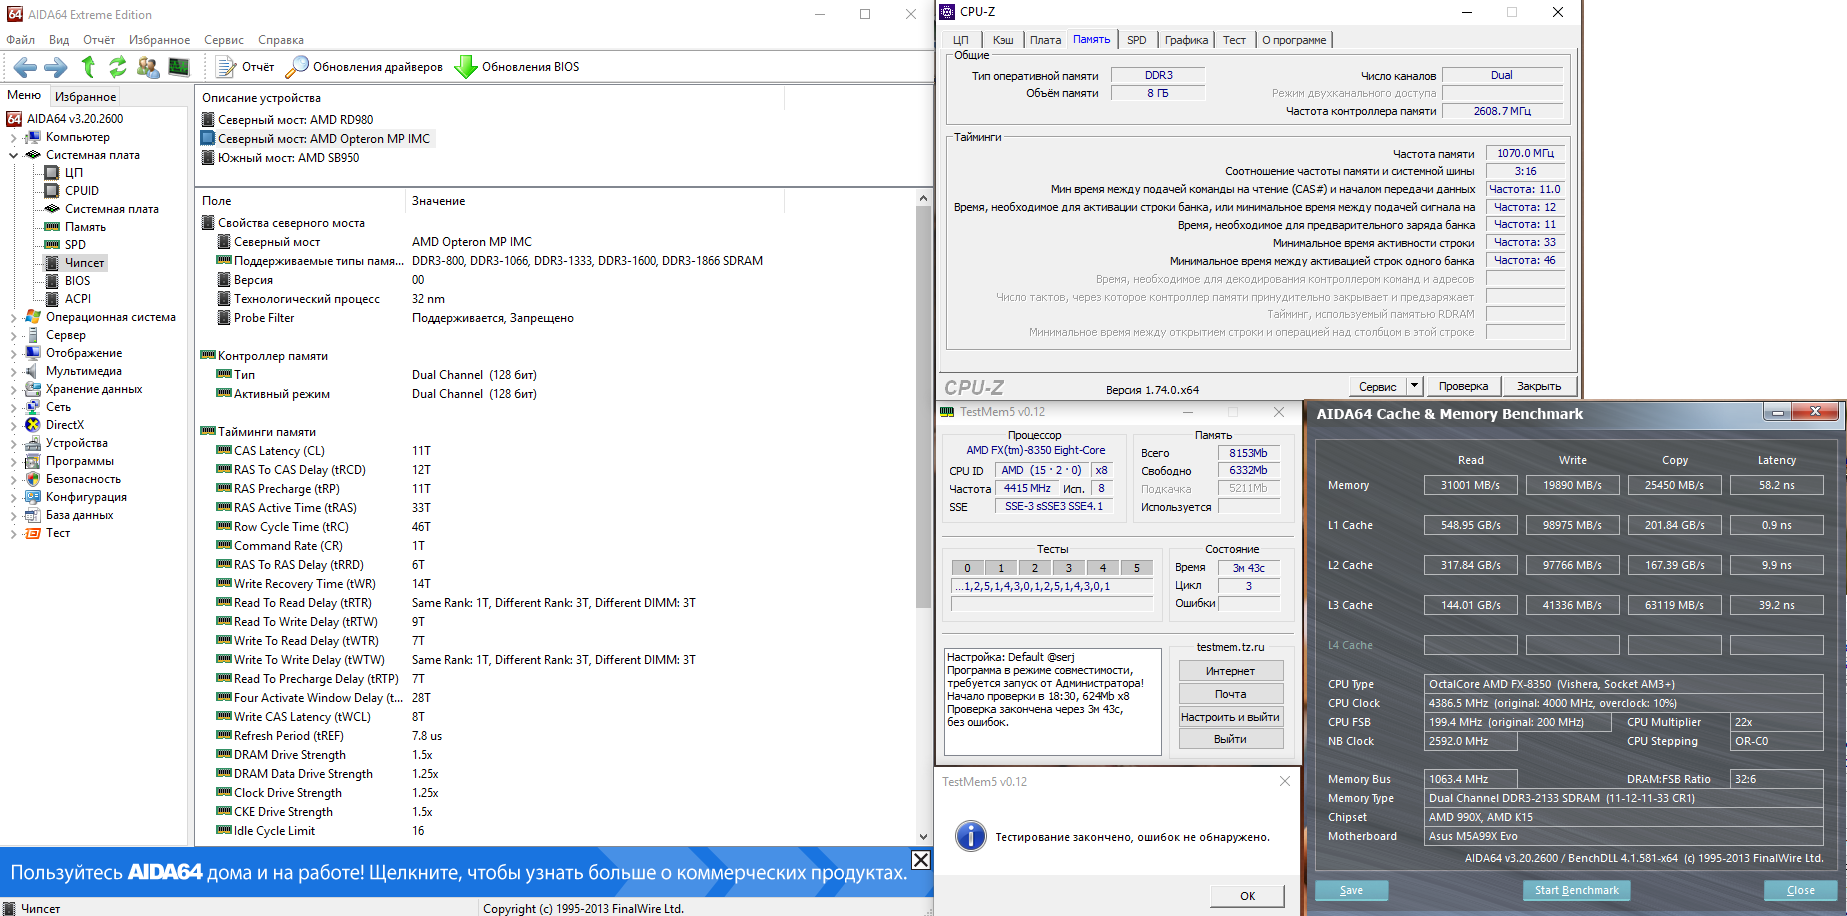1847x916 pixels.
Task: Open Обновления драйверов in the toolbar
Action: (x=365, y=67)
